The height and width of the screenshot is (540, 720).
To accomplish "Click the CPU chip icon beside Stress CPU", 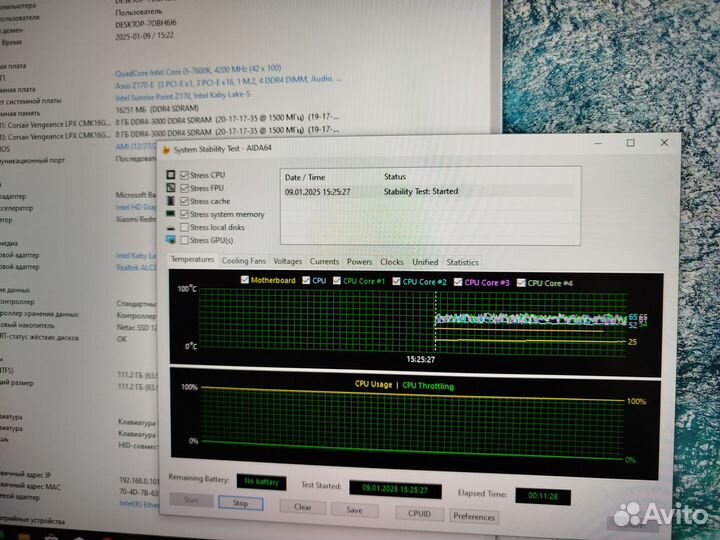I will [170, 175].
